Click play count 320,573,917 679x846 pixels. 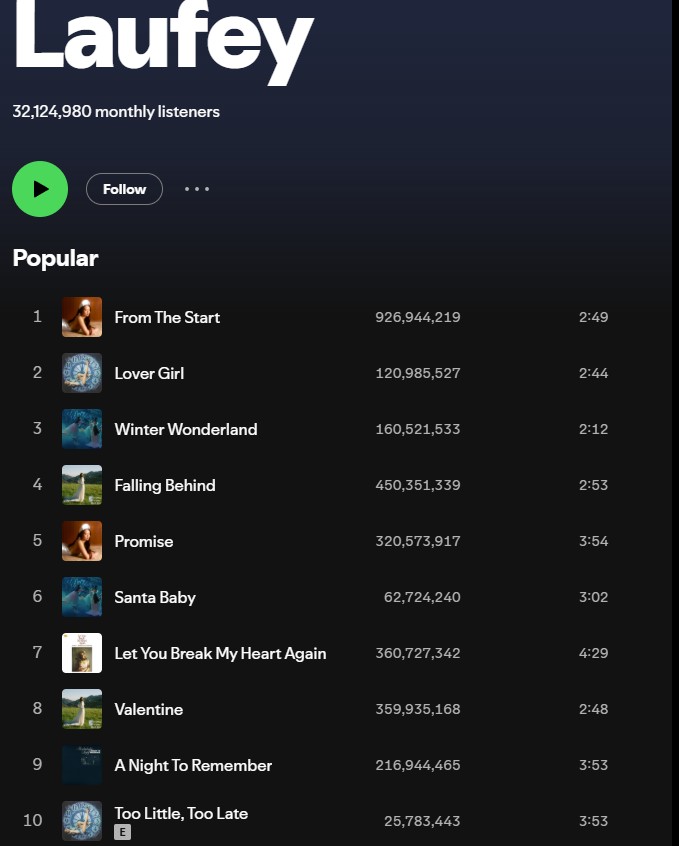[418, 541]
